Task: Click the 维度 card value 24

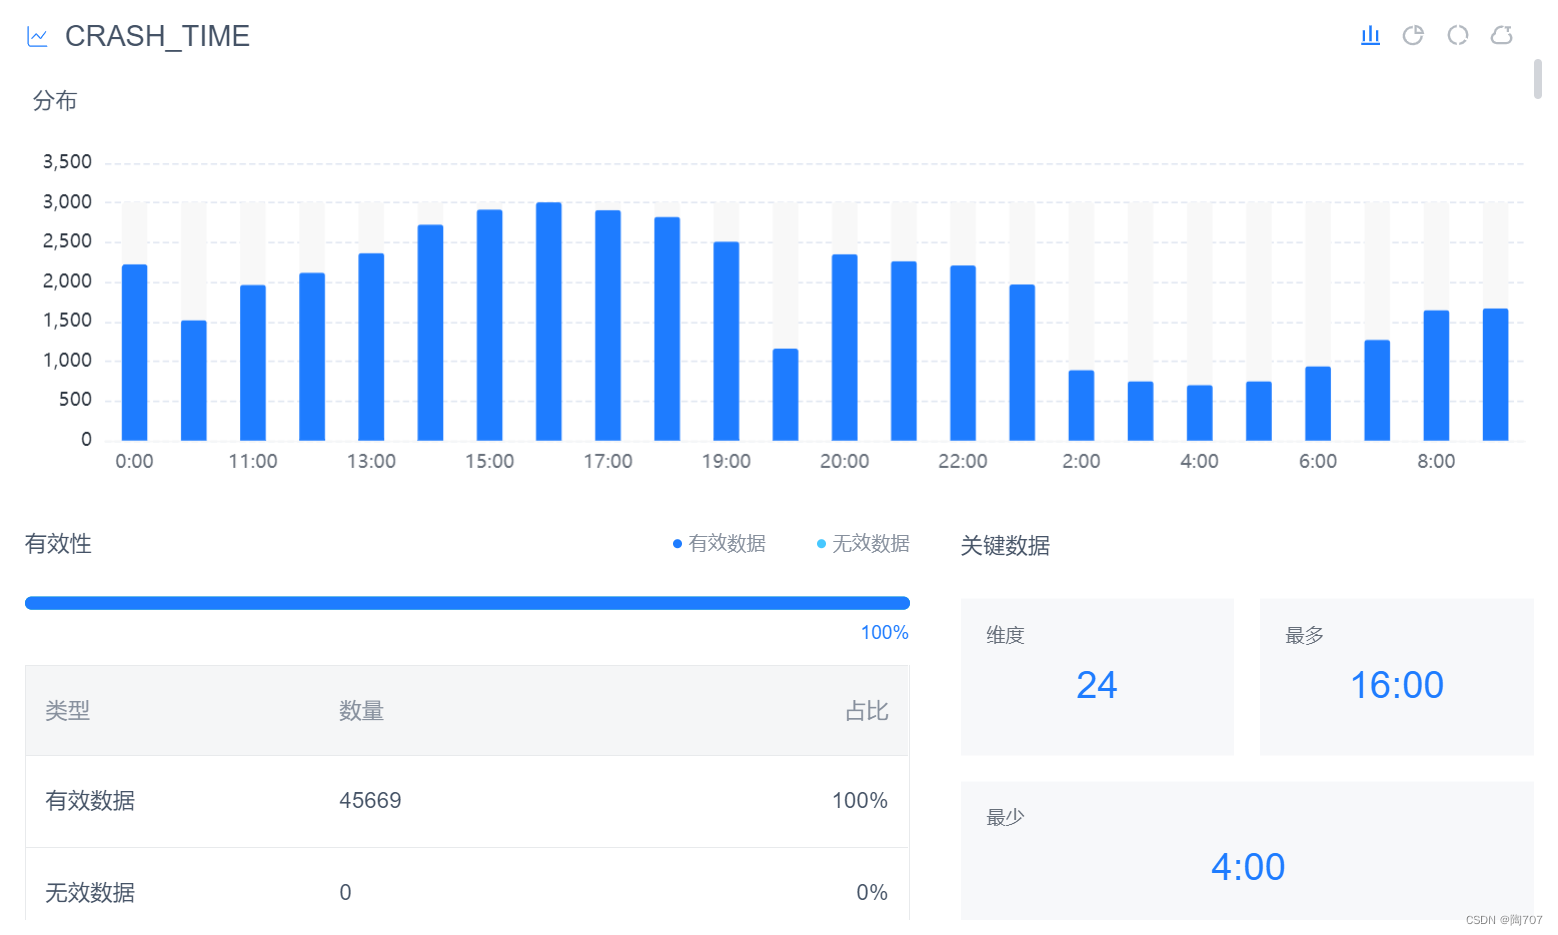Action: (1097, 685)
